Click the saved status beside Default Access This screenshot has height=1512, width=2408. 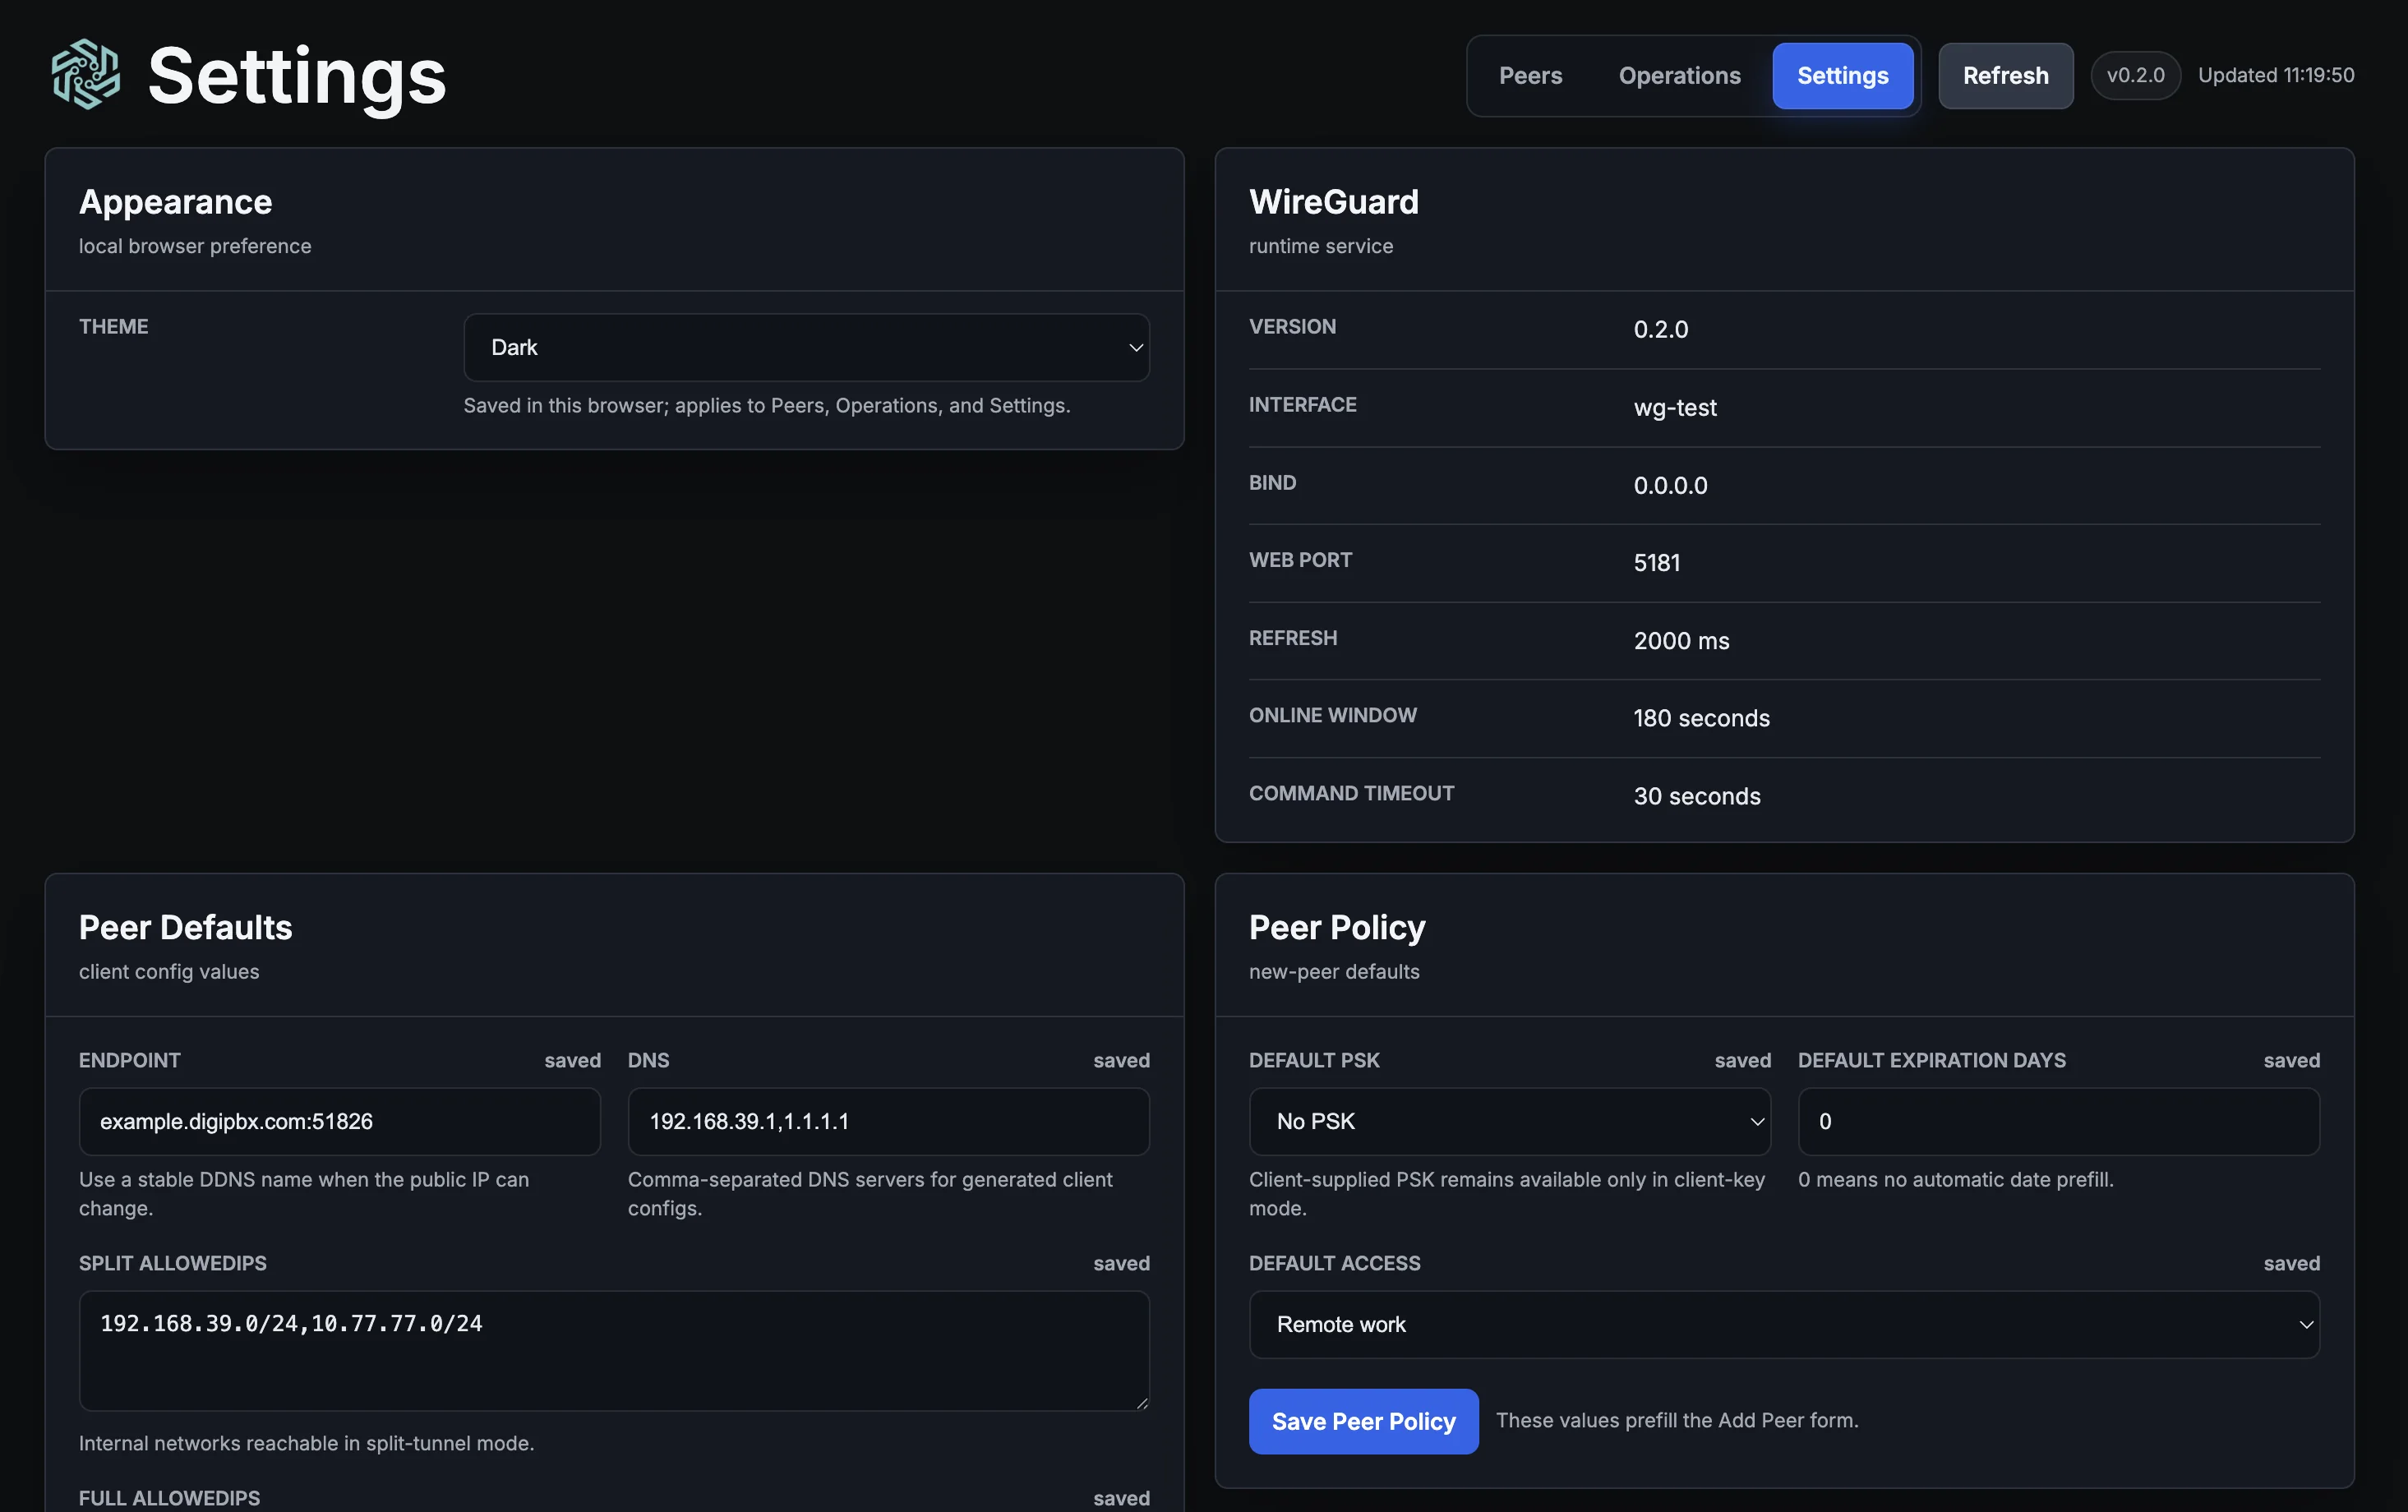point(2291,1264)
